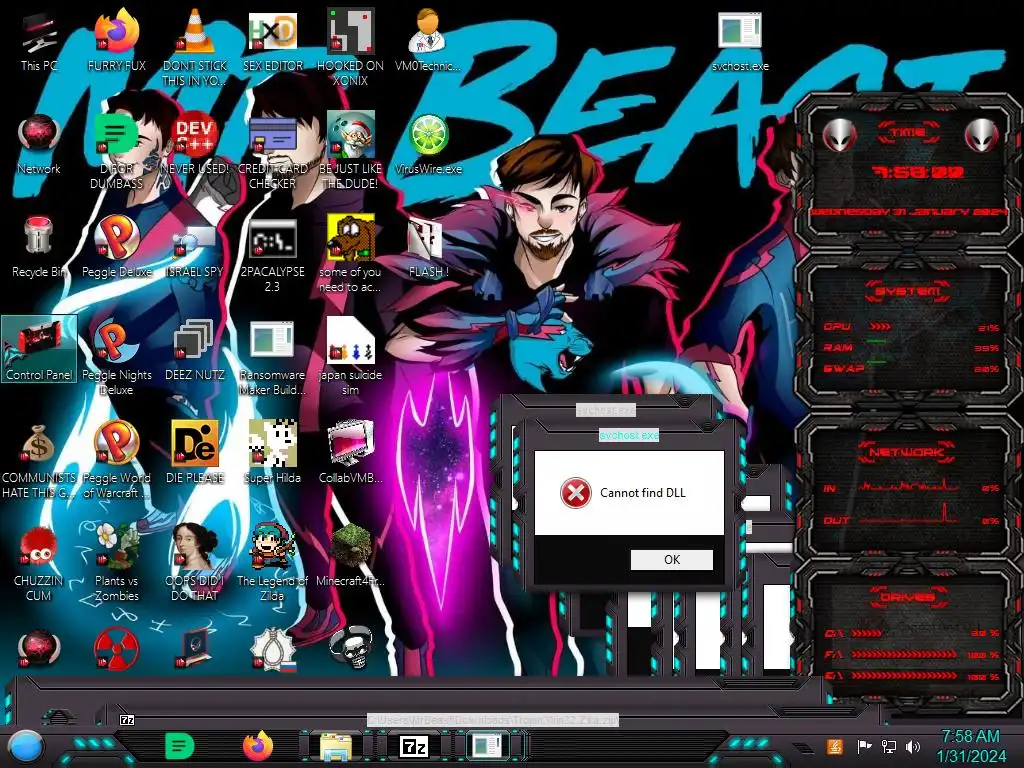Select the FLASH ! desktop icon
Viewport: 1024px width, 768px height.
[x=428, y=248]
